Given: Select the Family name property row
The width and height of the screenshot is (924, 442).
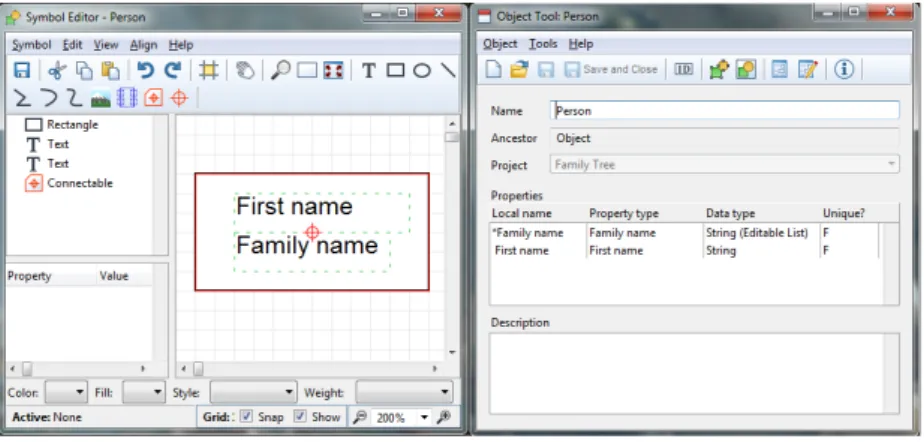Looking at the screenshot, I should [x=684, y=233].
